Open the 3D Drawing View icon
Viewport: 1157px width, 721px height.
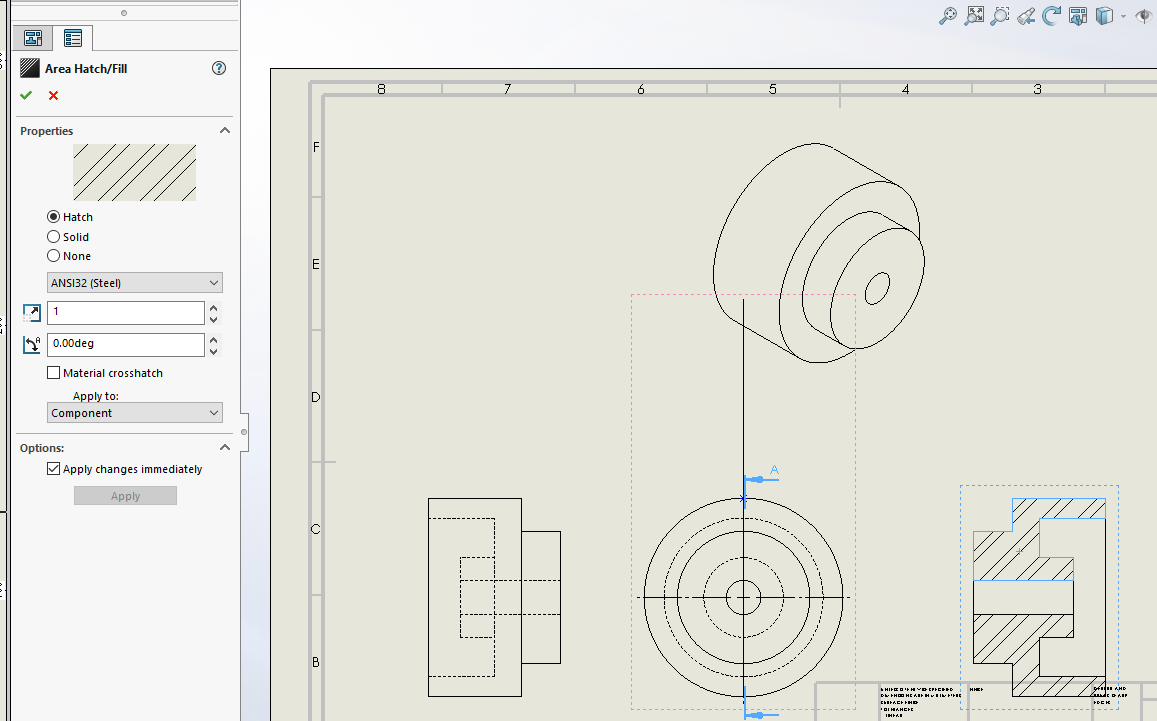pos(1078,15)
